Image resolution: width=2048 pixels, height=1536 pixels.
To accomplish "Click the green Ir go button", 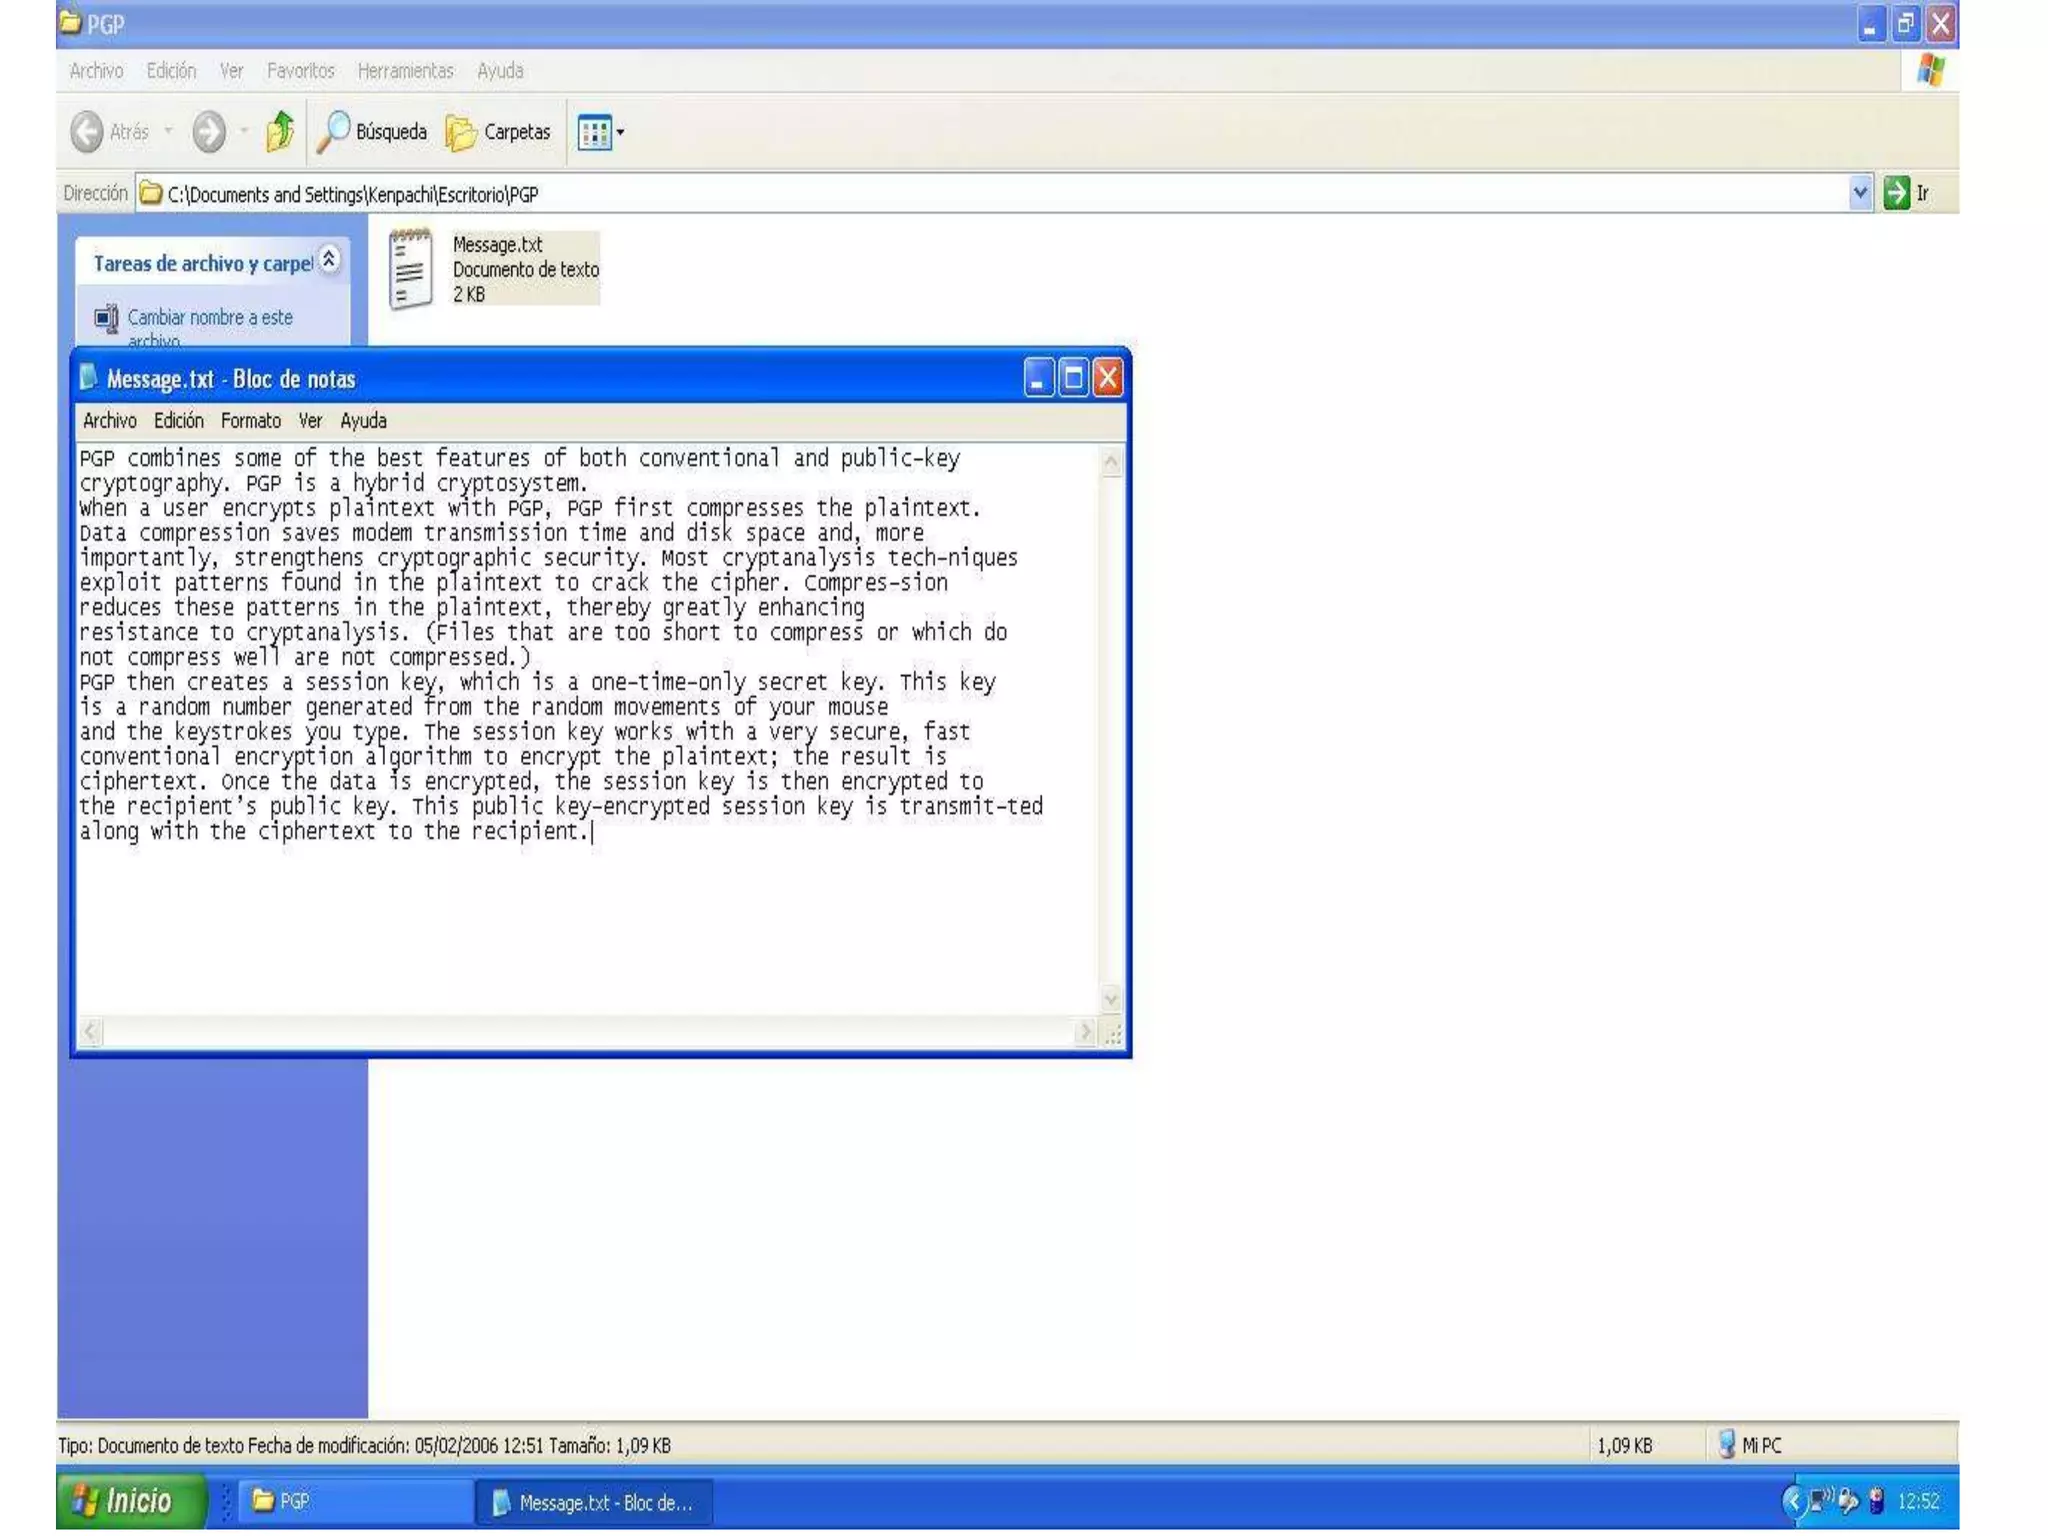I will [x=1896, y=192].
